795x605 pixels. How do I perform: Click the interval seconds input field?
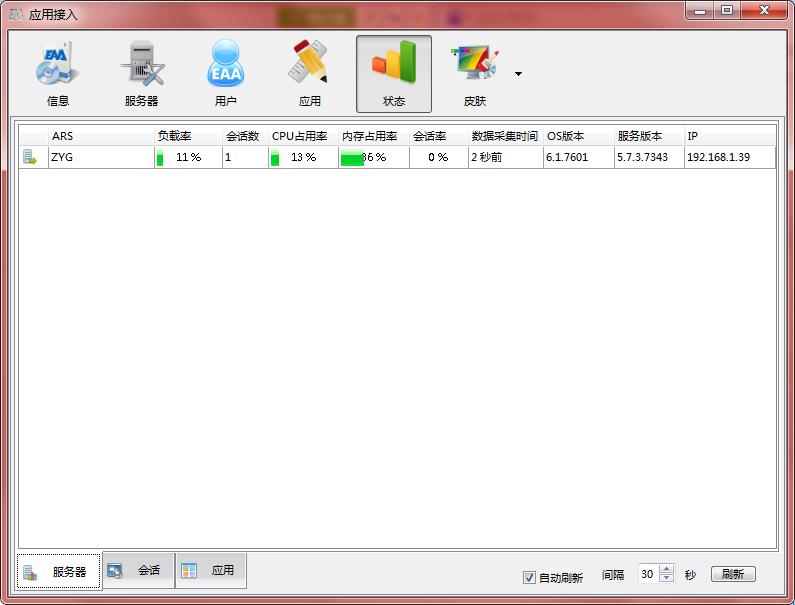pyautogui.click(x=648, y=574)
